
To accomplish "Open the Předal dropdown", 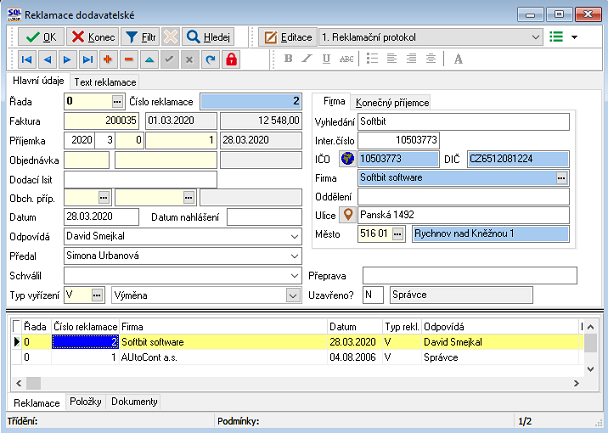I will [294, 256].
